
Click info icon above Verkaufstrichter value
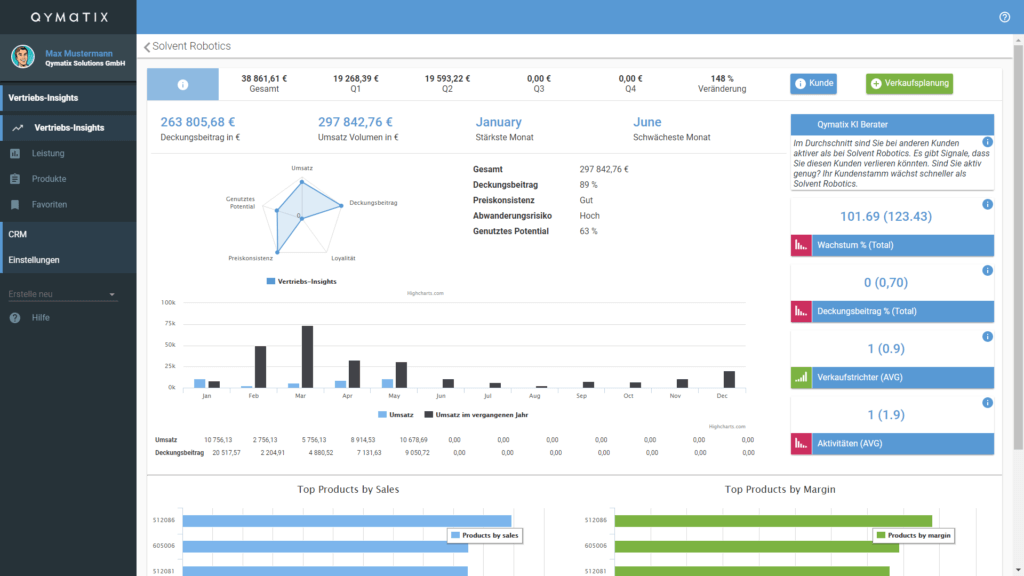pos(987,336)
